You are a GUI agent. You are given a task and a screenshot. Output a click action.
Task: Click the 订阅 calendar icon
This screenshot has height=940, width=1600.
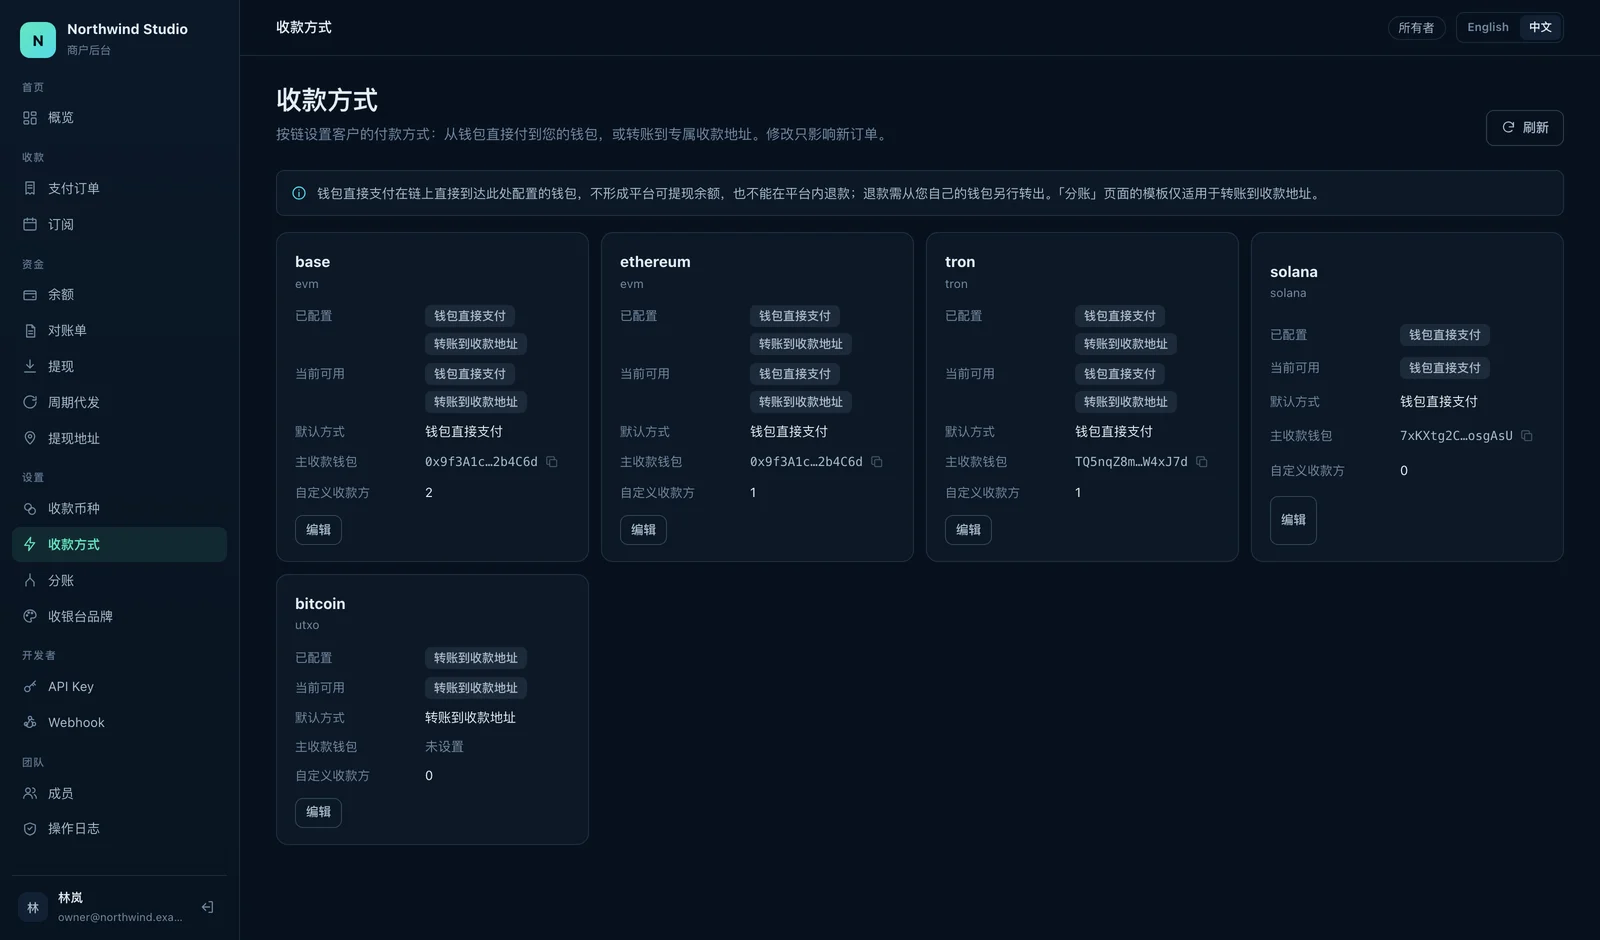30,224
